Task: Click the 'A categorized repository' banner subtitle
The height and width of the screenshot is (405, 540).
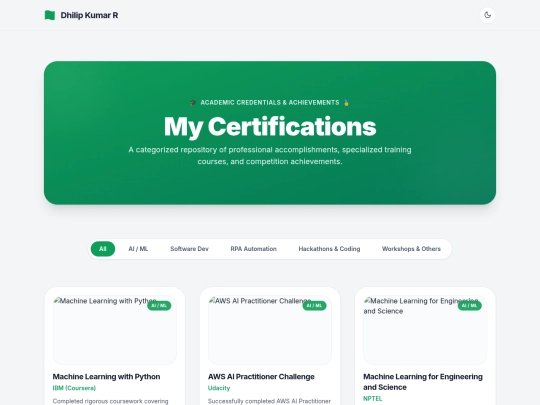Action: pyautogui.click(x=270, y=156)
